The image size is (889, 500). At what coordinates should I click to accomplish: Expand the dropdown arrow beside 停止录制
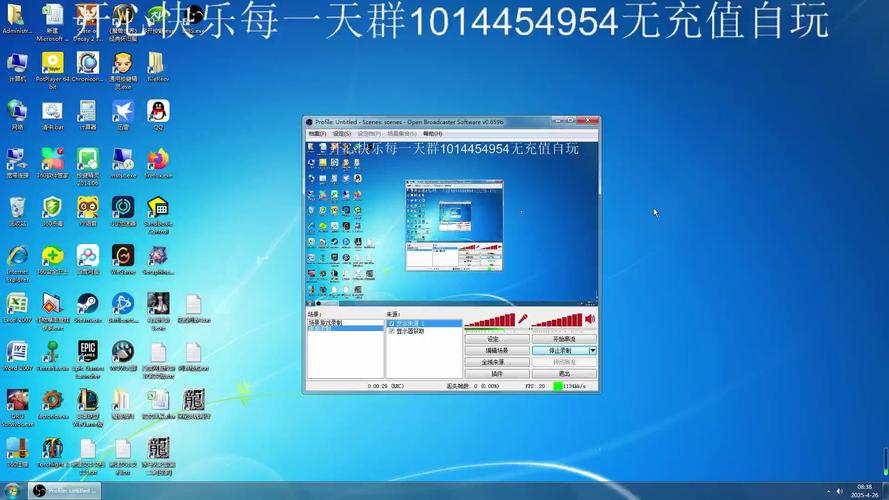point(593,351)
